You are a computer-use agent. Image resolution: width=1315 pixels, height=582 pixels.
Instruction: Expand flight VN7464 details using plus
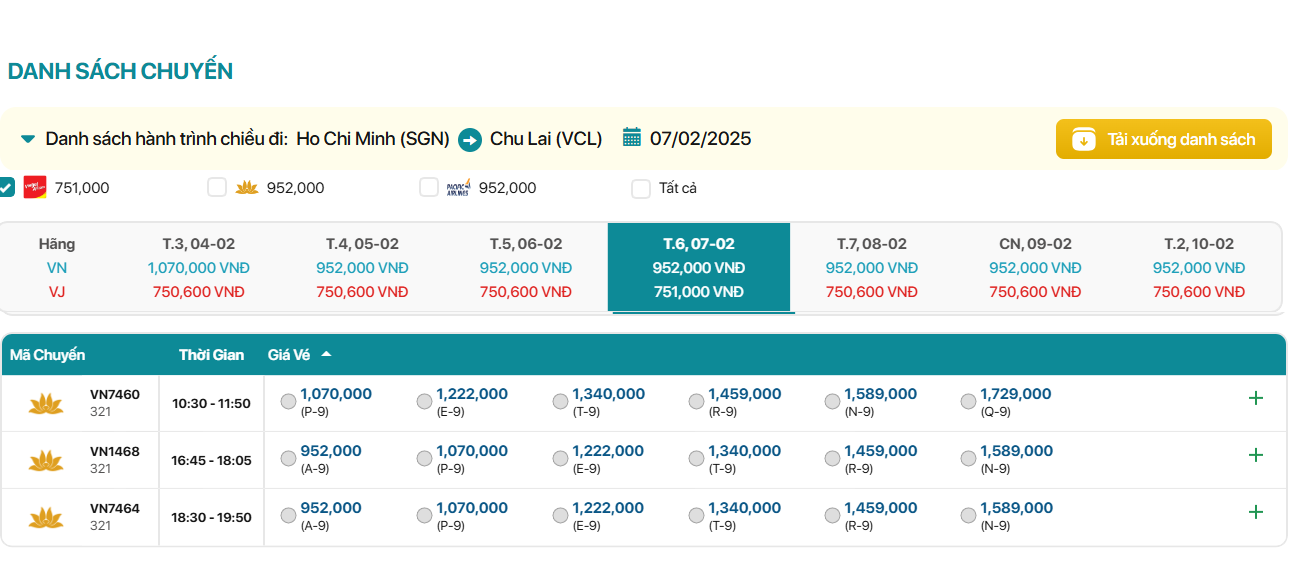coord(1256,512)
